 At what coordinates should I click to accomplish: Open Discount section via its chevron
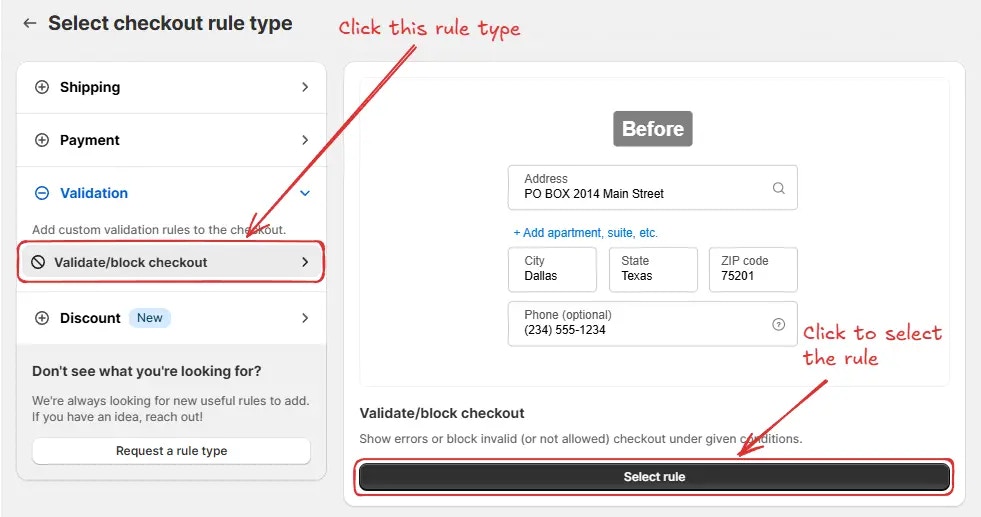point(305,318)
